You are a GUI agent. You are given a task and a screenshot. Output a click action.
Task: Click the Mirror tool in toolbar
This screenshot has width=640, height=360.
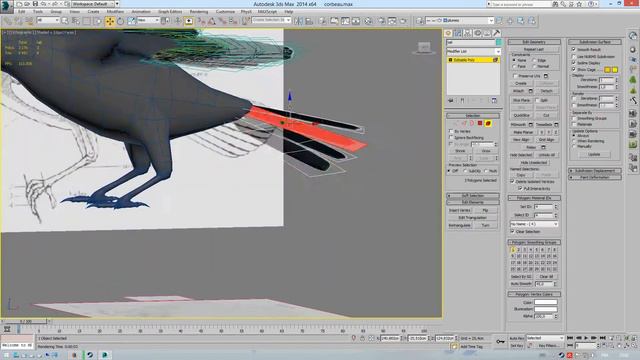click(x=298, y=21)
